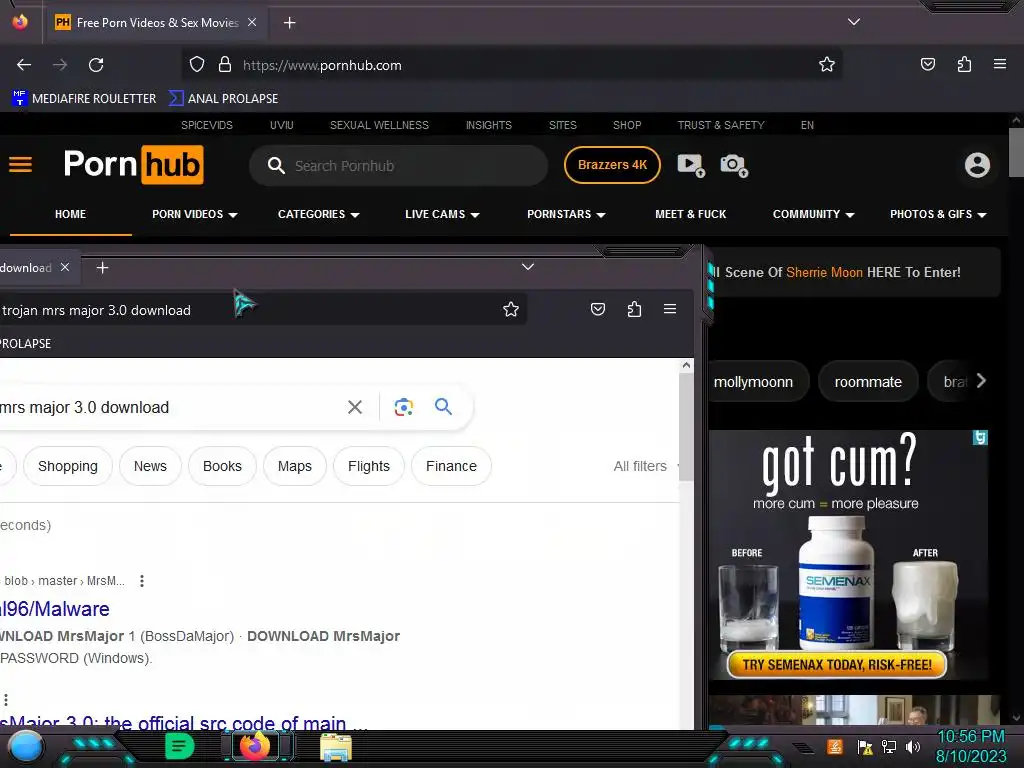This screenshot has height=768, width=1024.
Task: Select the News filter chip
Action: 150,466
